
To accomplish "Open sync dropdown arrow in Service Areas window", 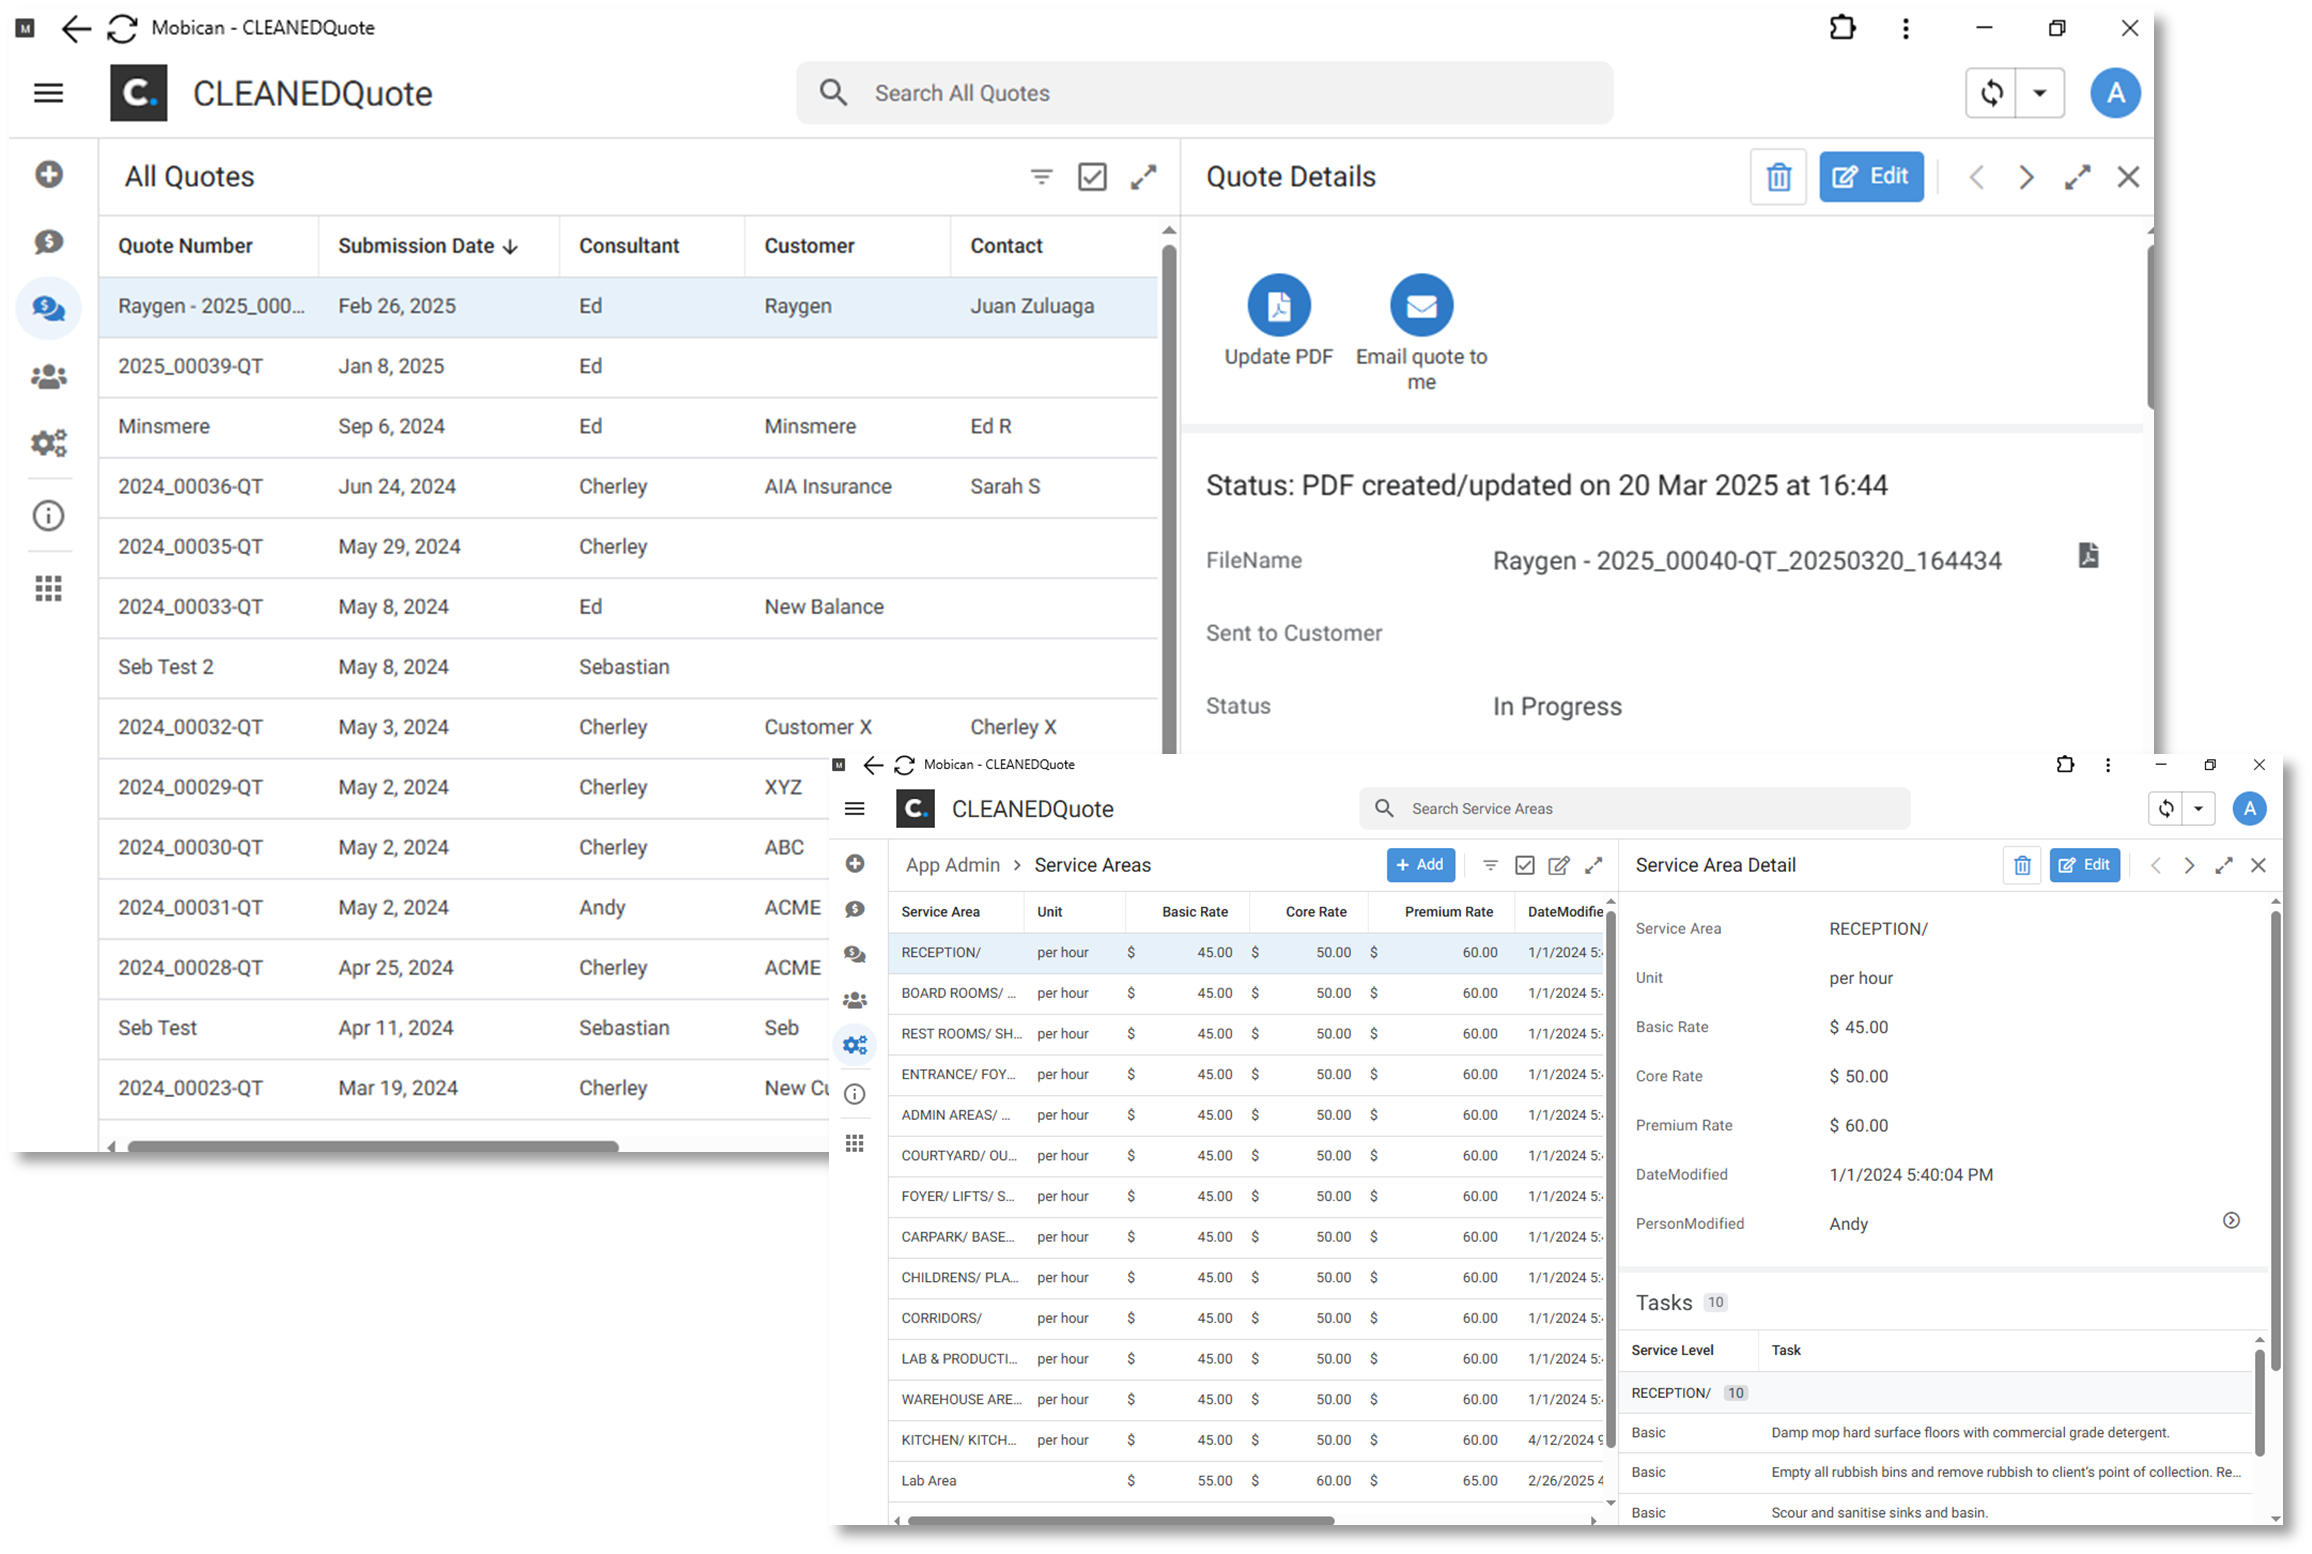I will [2198, 808].
